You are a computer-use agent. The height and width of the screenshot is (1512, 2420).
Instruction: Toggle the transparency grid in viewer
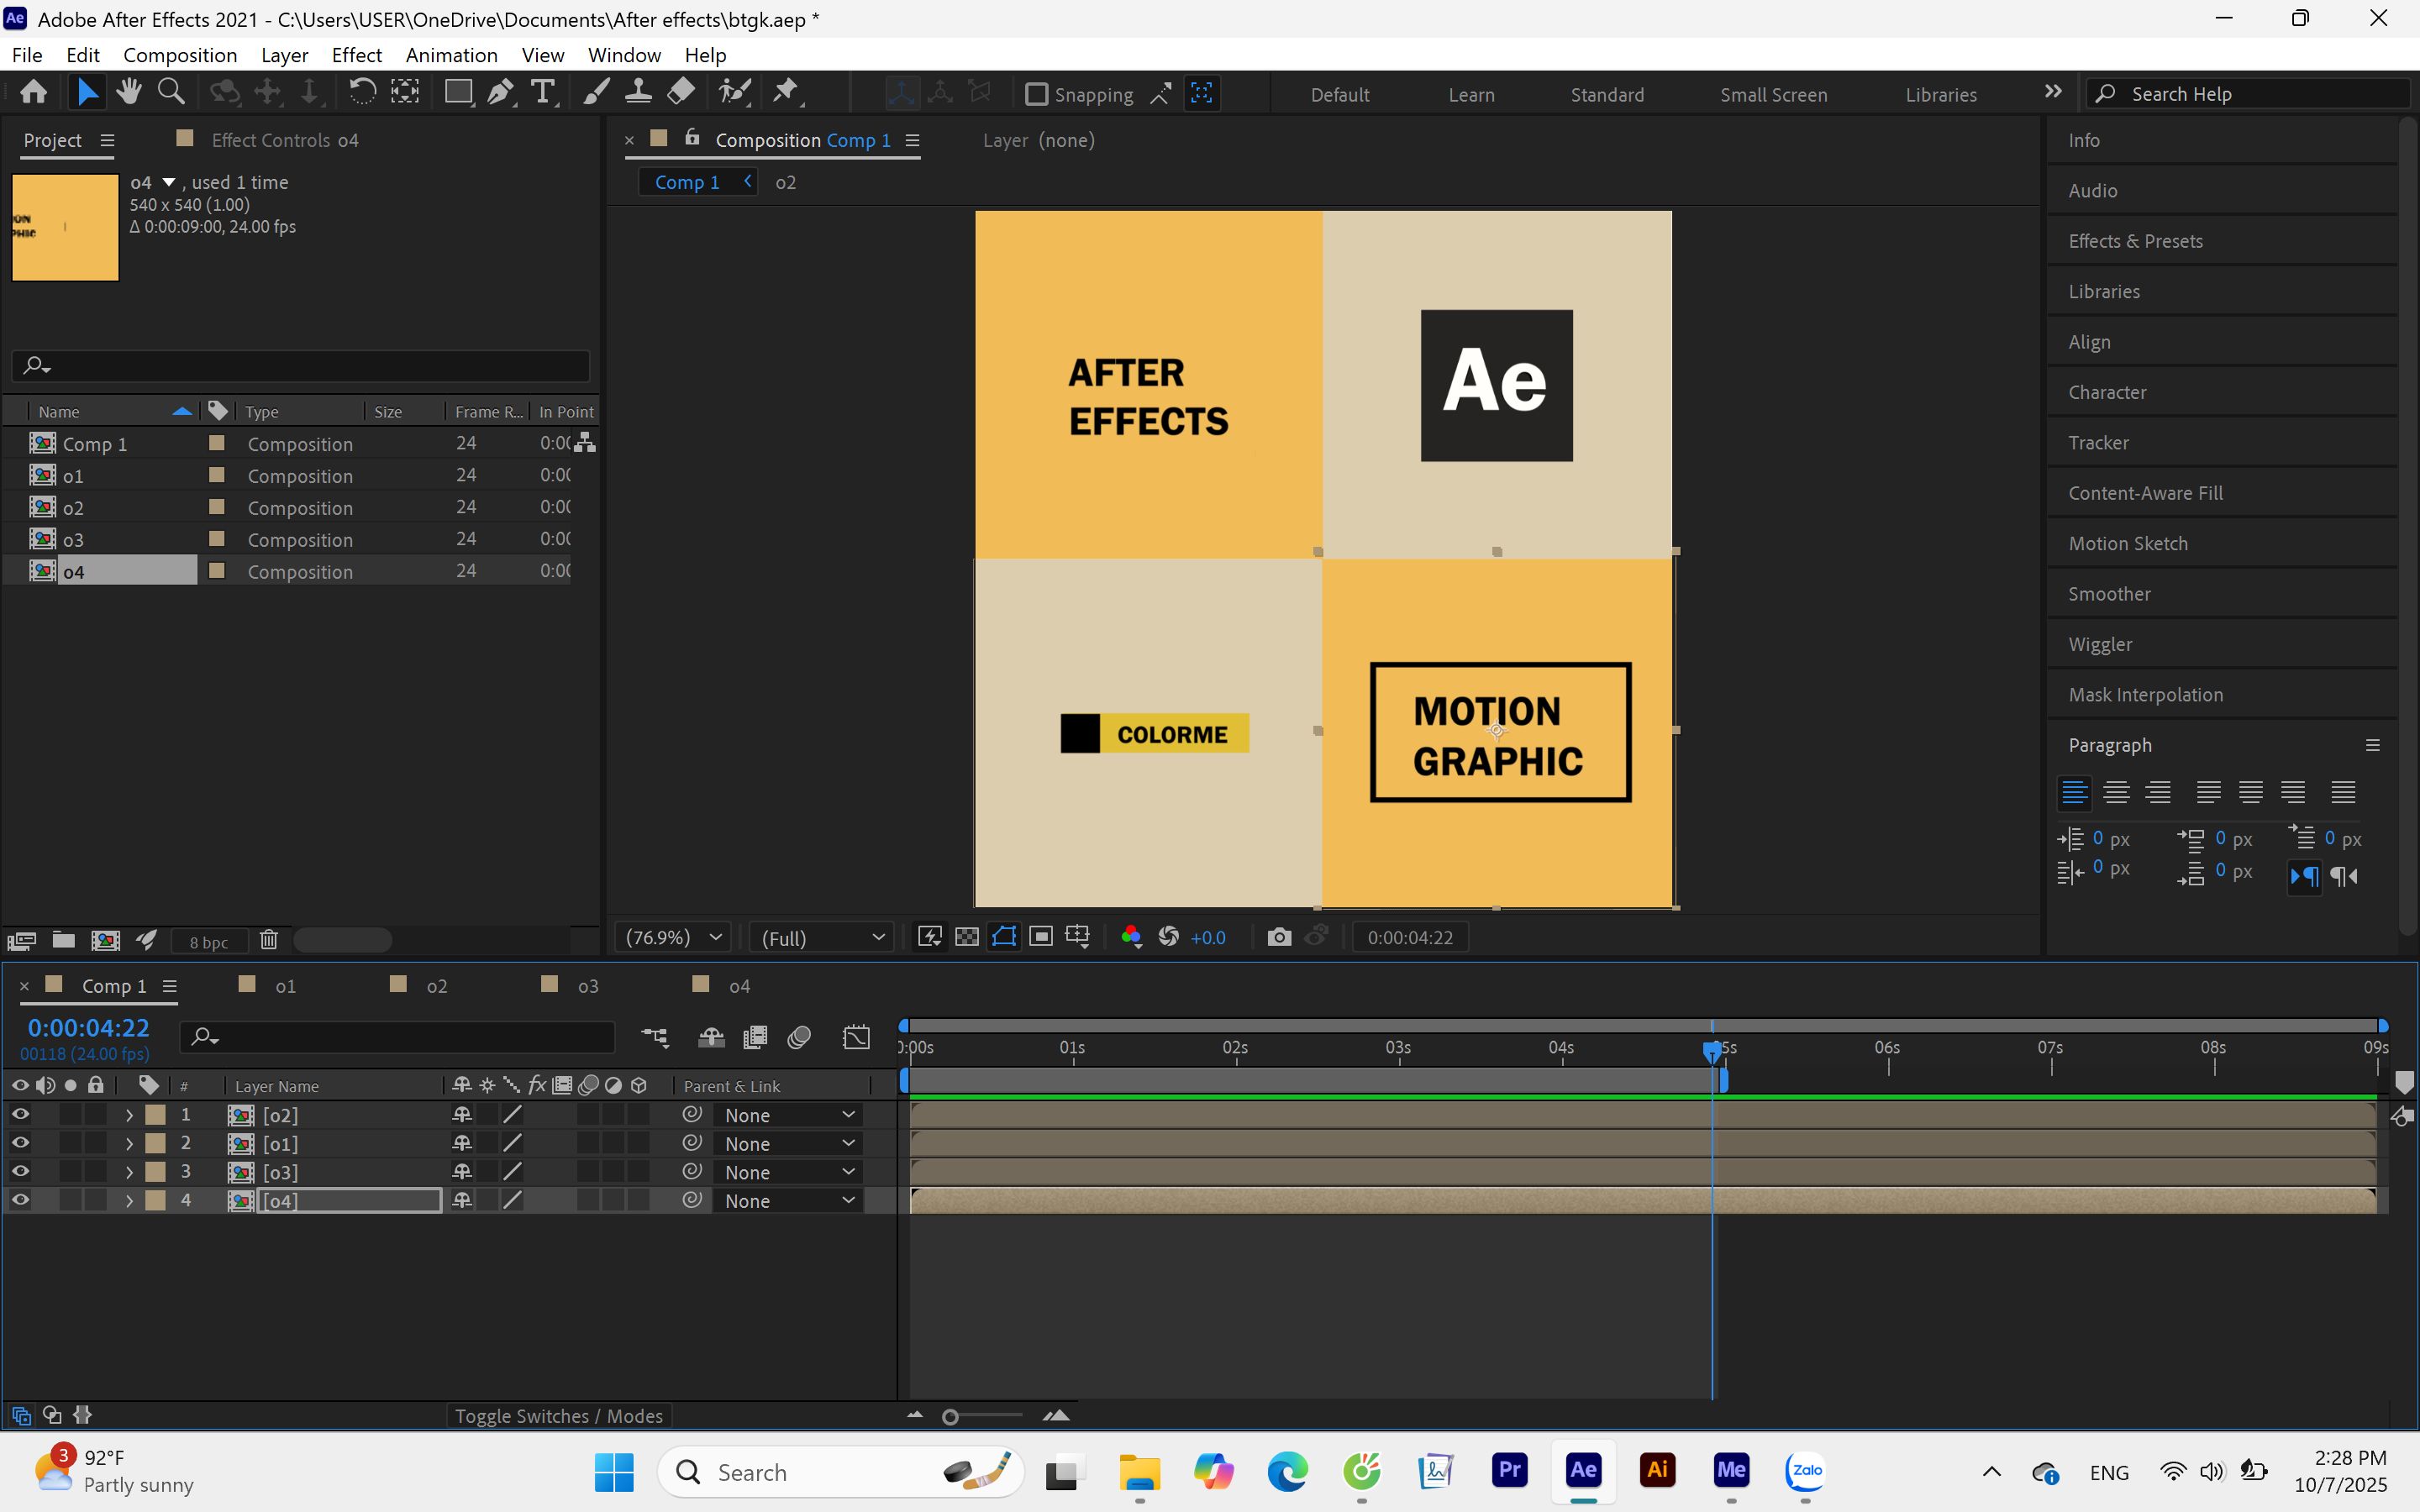(x=967, y=937)
